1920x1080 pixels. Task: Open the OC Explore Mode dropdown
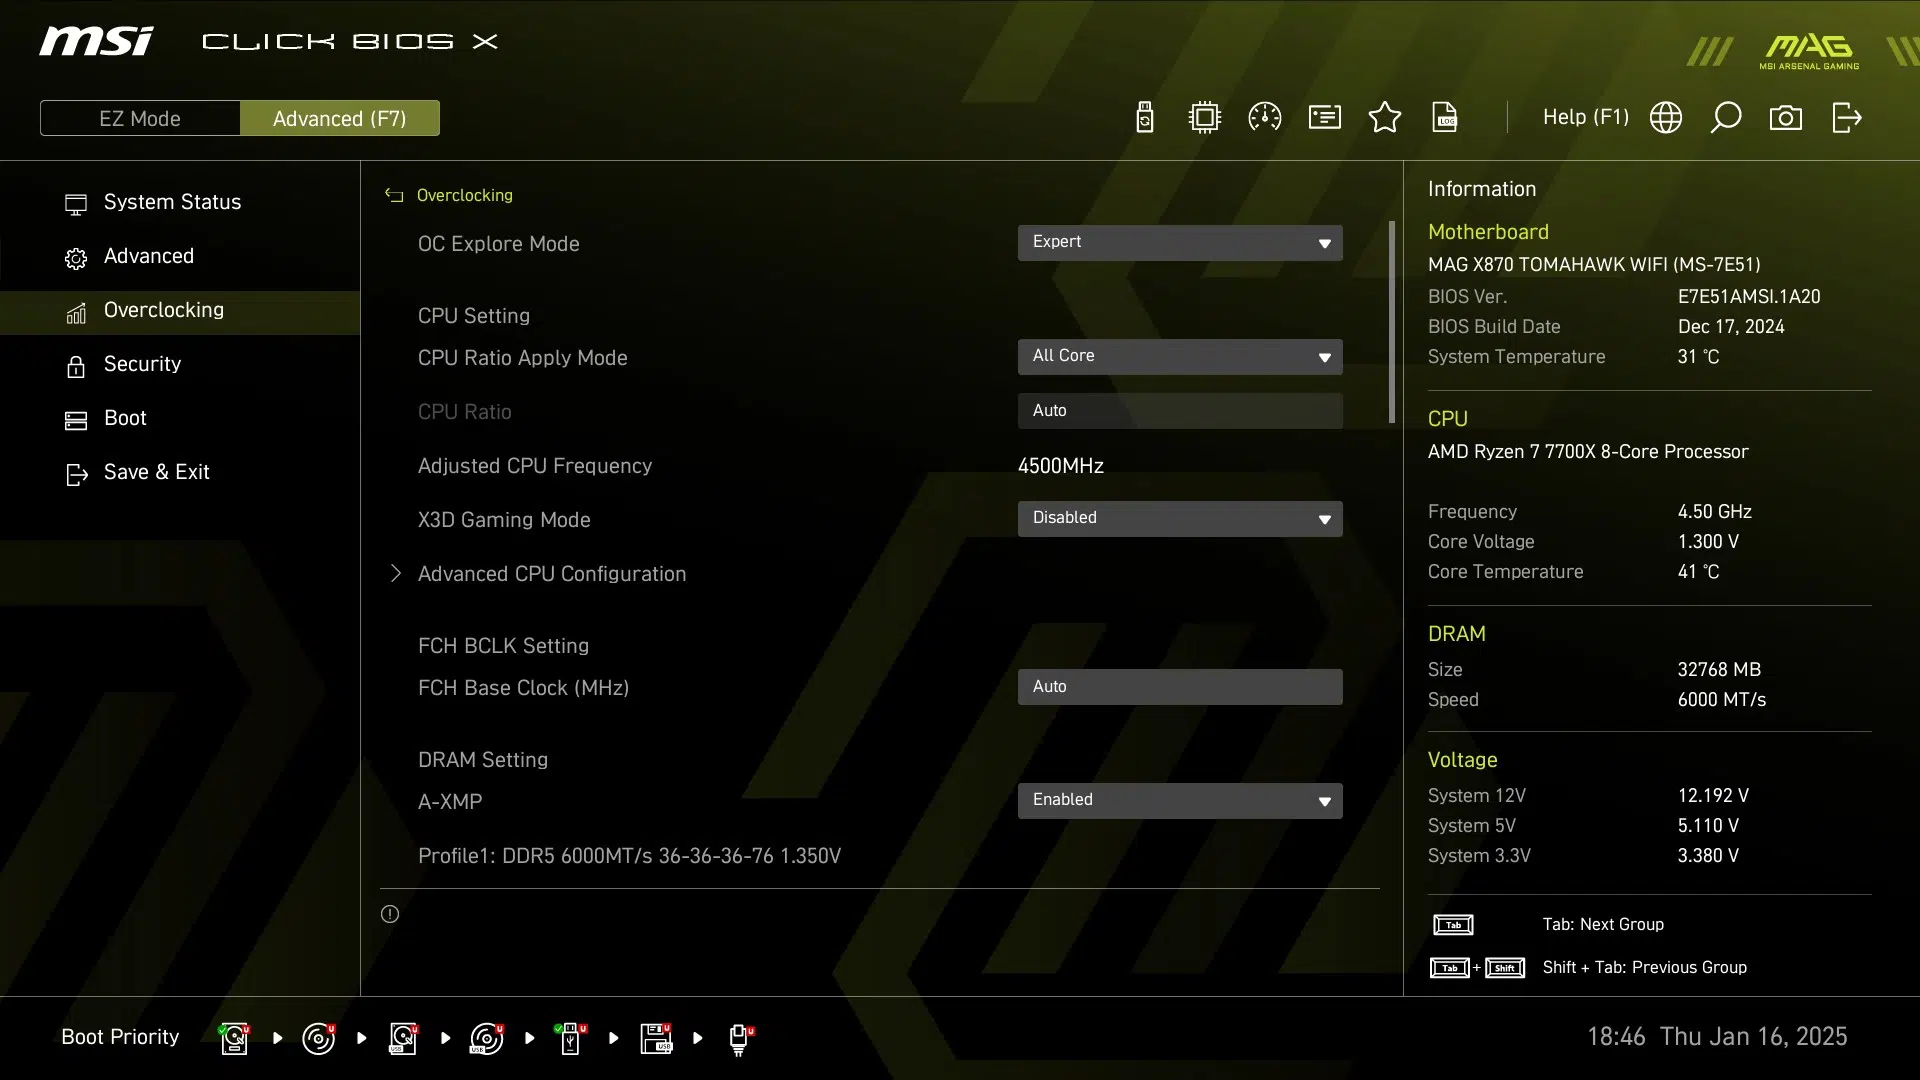tap(1180, 243)
